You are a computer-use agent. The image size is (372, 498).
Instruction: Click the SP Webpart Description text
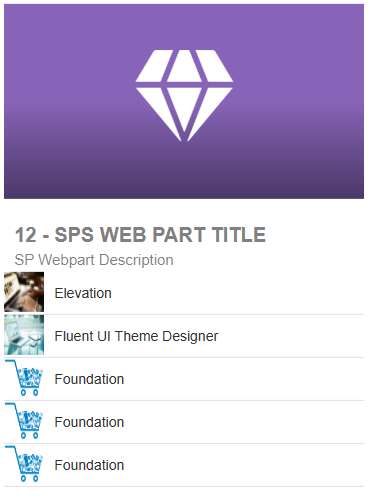pos(94,260)
